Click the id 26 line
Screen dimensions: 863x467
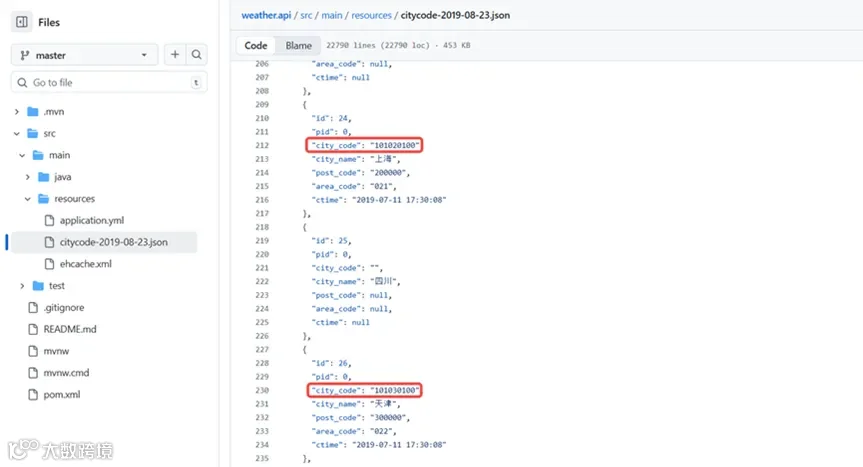click(331, 363)
